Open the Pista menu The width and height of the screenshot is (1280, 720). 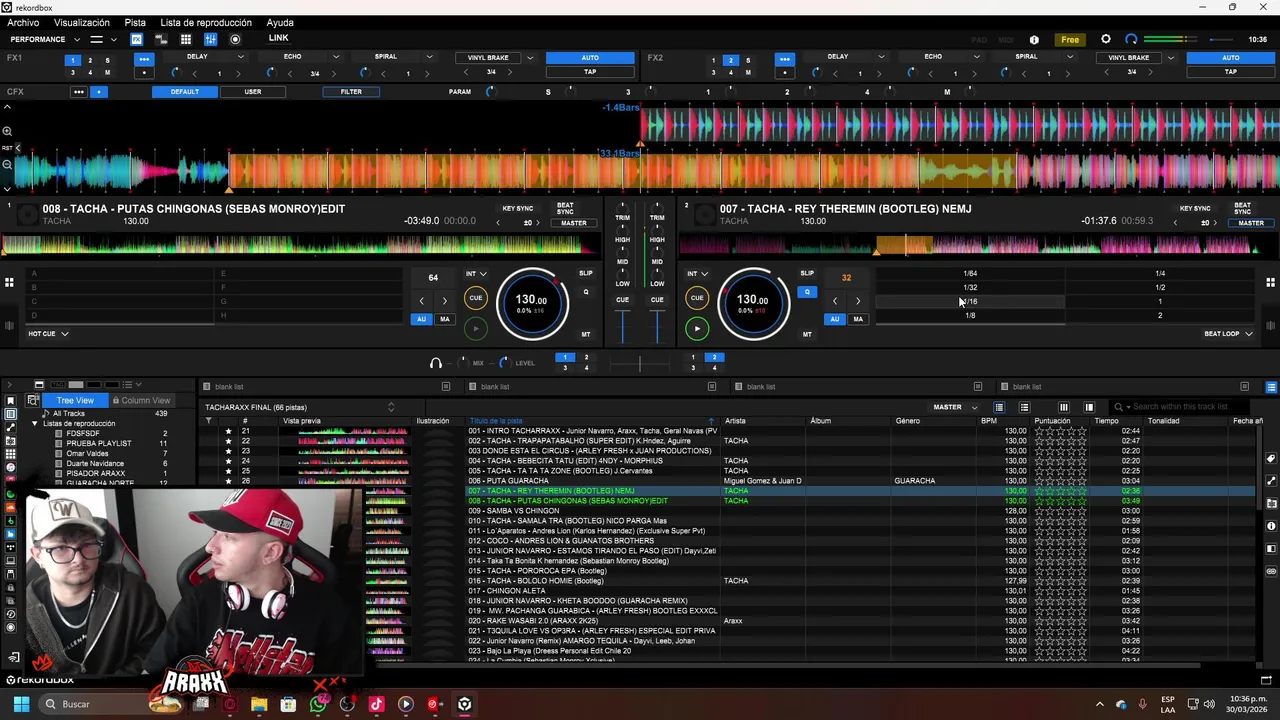[135, 22]
